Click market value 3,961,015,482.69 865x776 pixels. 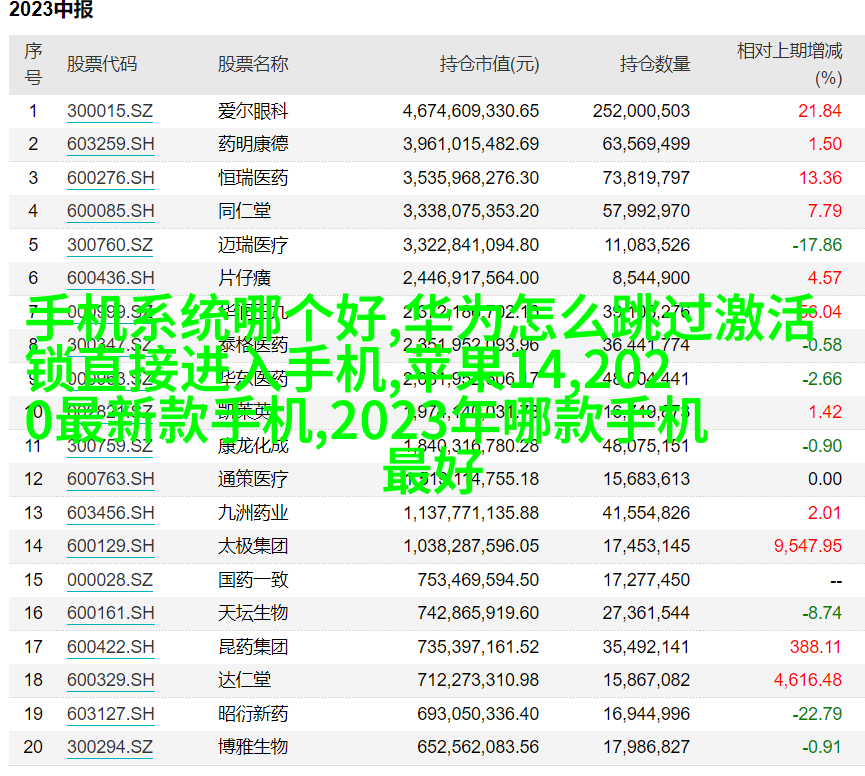471,145
